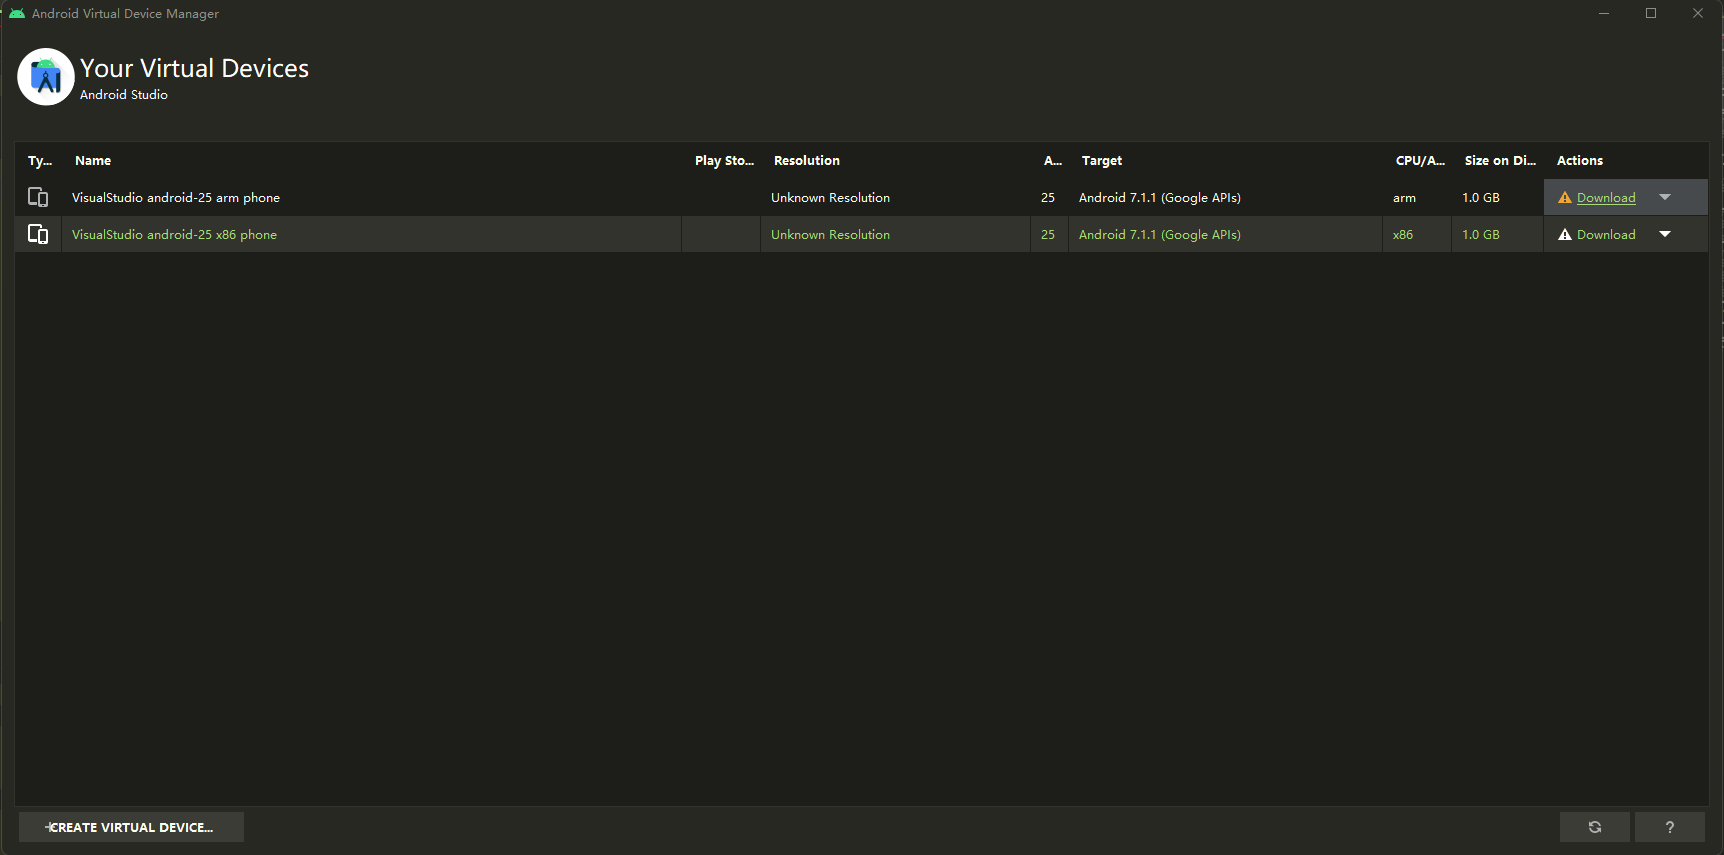
Task: Click 1.0 GB size in x86 row
Action: pos(1481,235)
